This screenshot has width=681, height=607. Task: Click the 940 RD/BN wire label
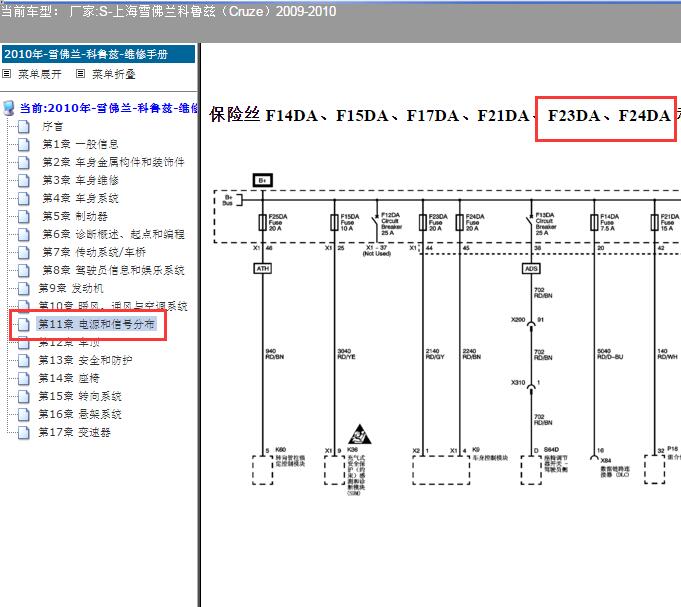274,354
